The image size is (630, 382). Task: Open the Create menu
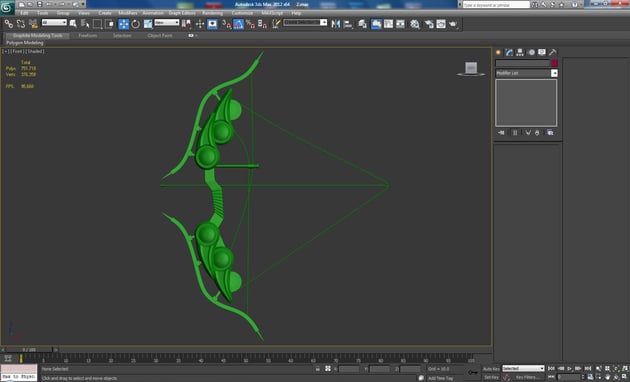coord(105,13)
